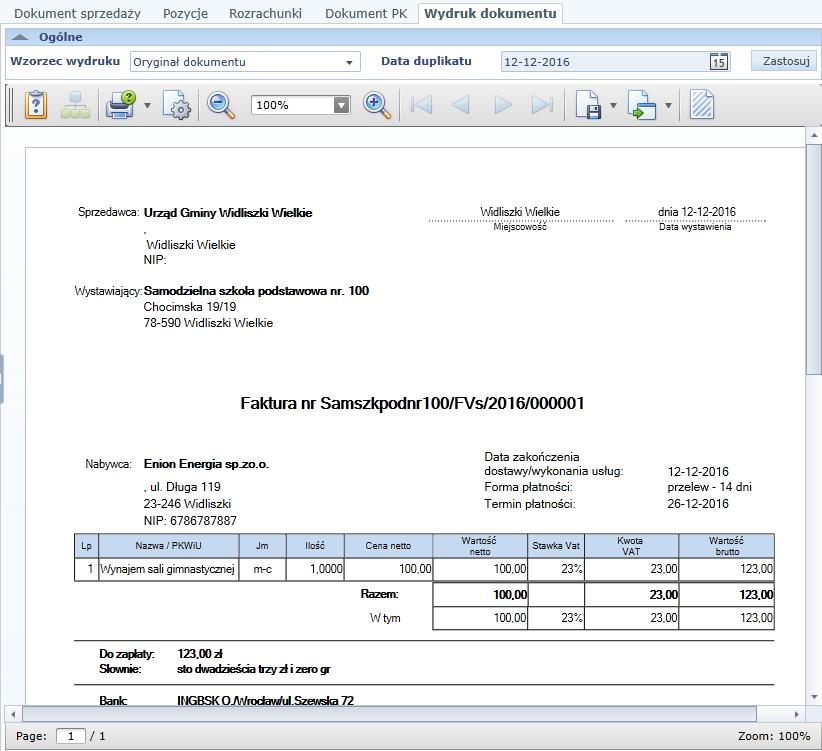Screen dimensions: 822x751
Task: Click the bank line INGBSK O./Wrocław/ul.Szewska 72
Action: 265,700
